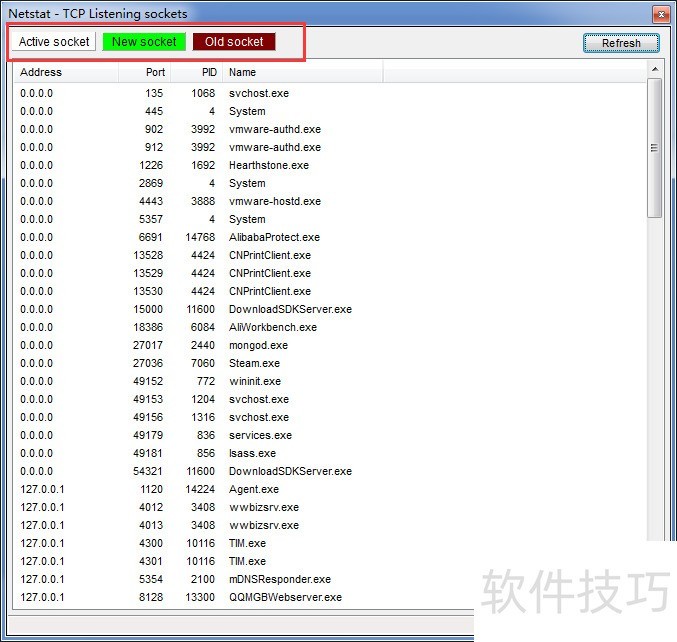Select the dark red Old socket swatch
The height and width of the screenshot is (642, 677).
click(x=234, y=42)
